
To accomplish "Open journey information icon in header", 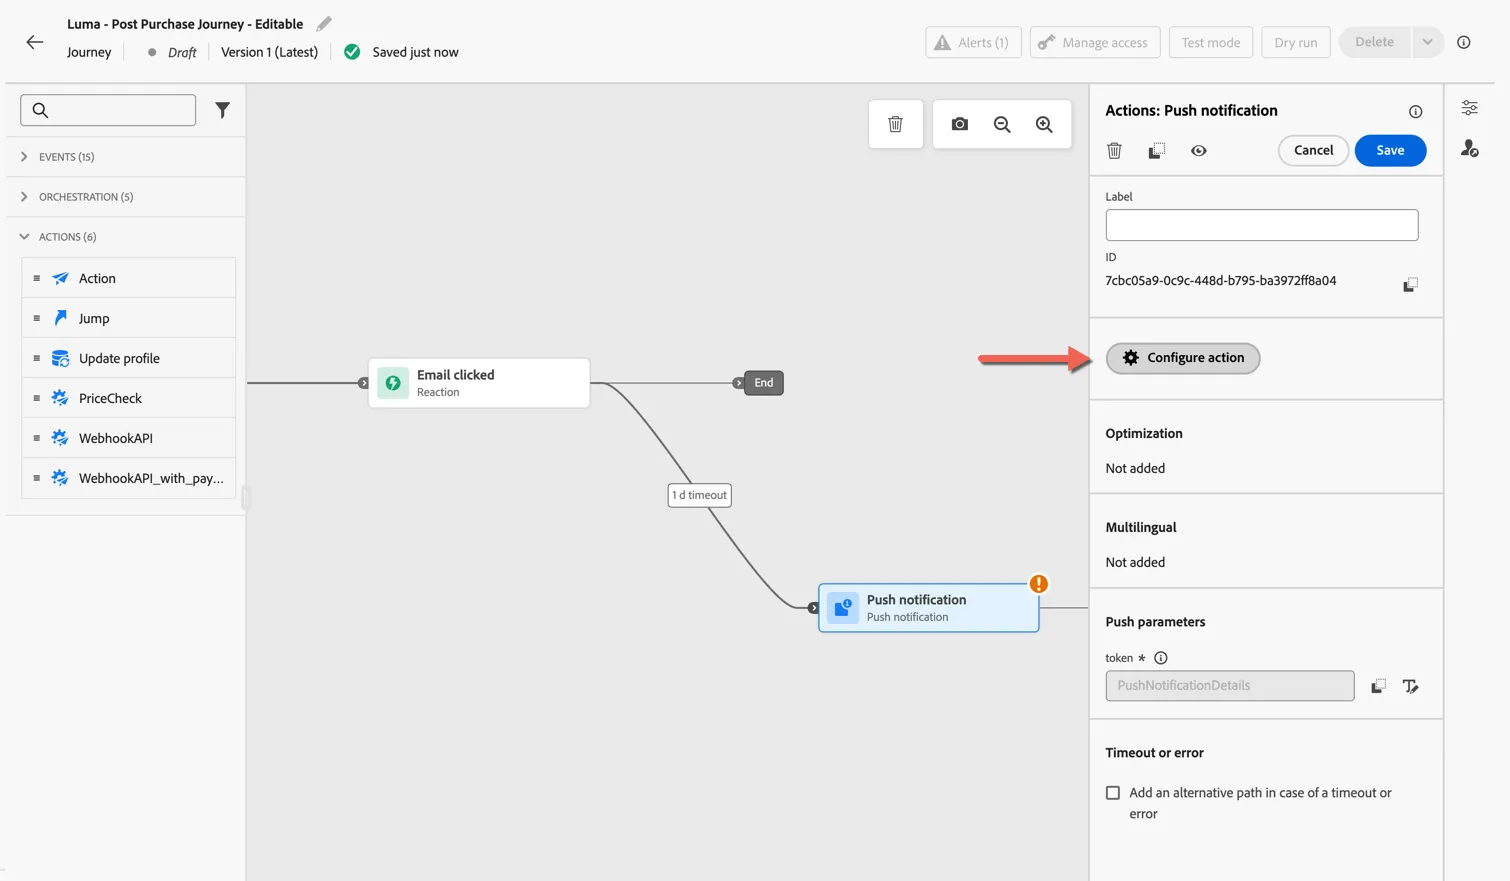I will coord(1464,42).
